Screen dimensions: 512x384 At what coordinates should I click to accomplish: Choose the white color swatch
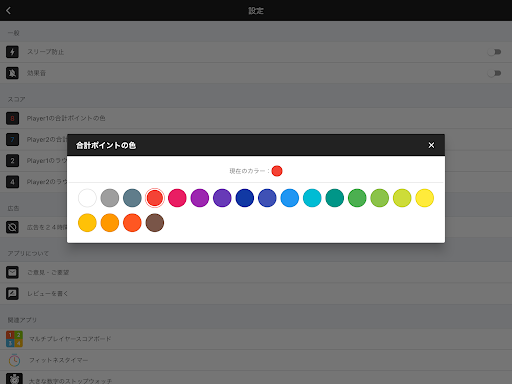(87, 198)
